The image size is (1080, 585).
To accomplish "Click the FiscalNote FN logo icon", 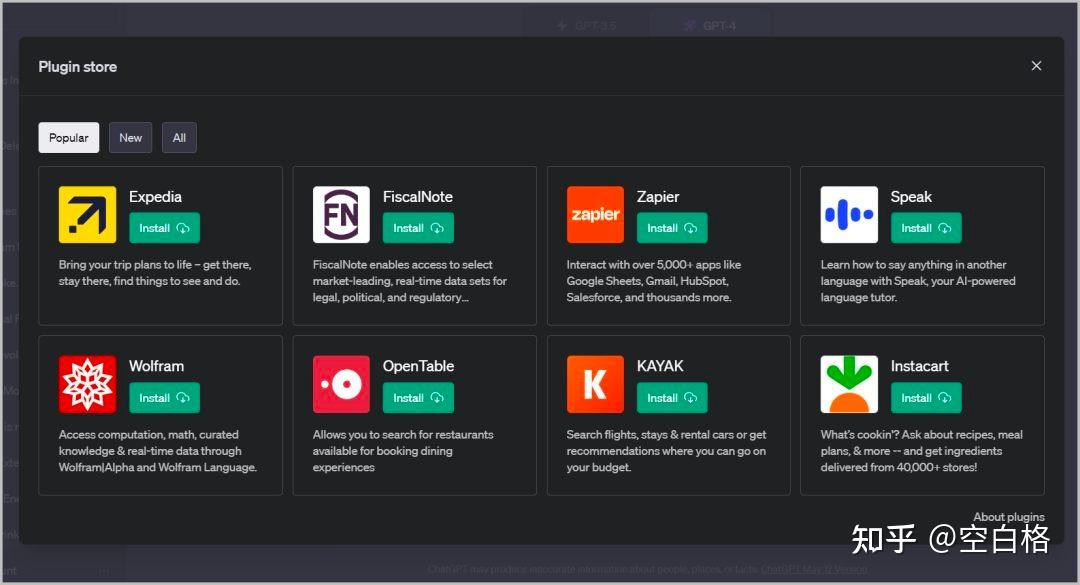I will (341, 214).
